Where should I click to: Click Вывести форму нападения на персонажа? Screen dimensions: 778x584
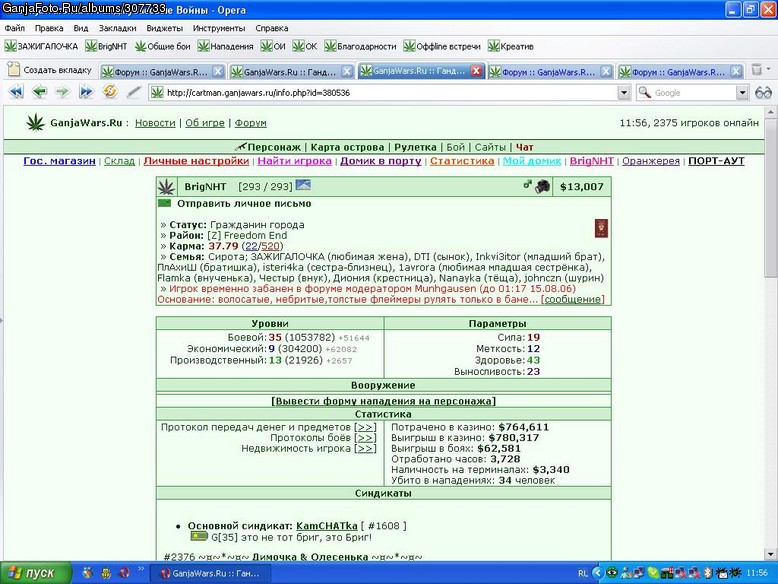tap(384, 401)
